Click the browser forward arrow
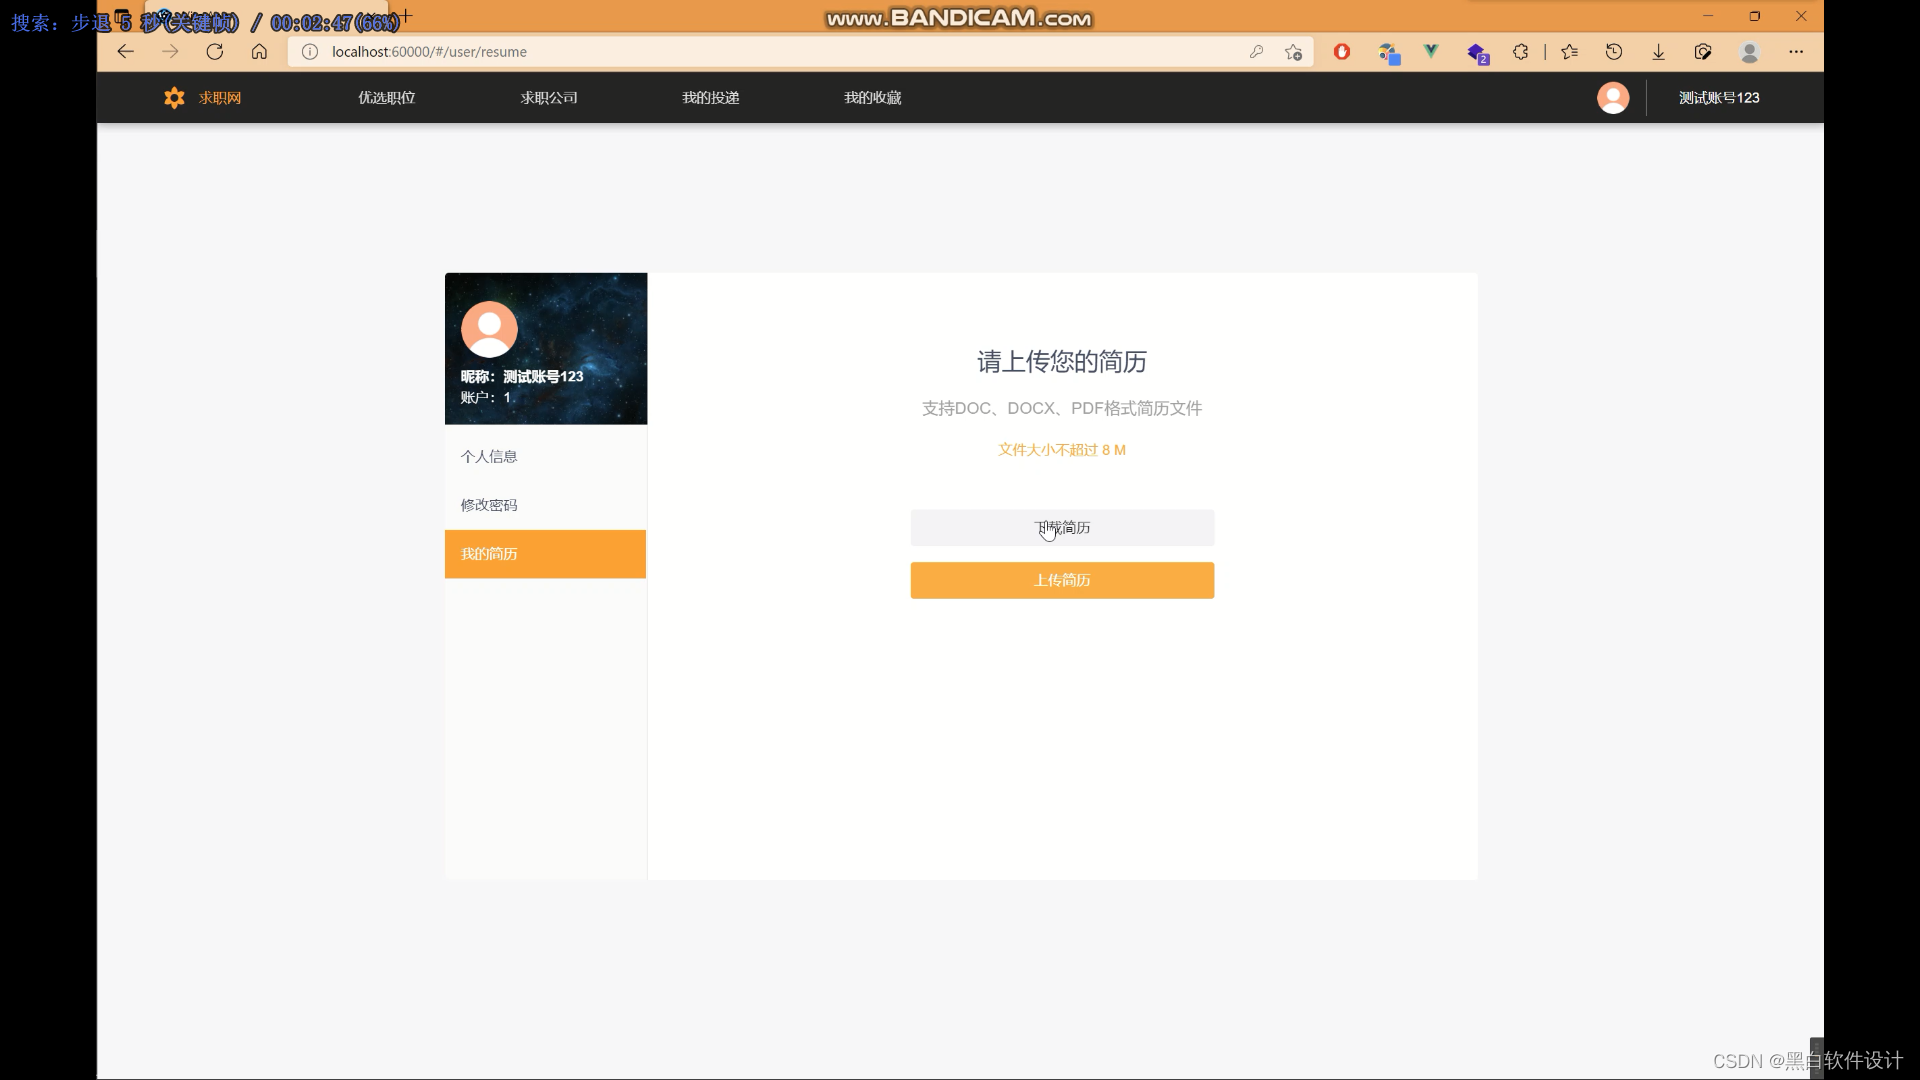The width and height of the screenshot is (1920, 1080). [170, 52]
